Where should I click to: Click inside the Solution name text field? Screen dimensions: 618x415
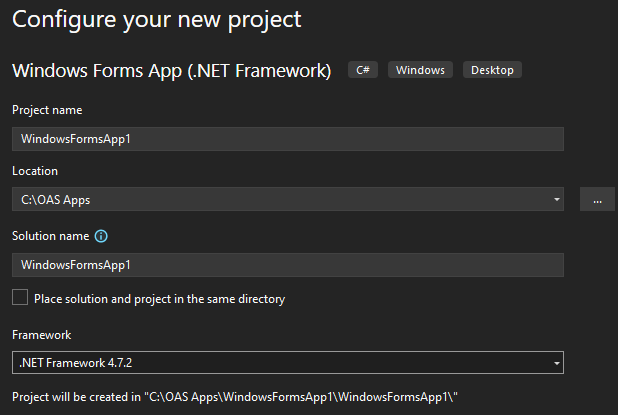point(288,265)
